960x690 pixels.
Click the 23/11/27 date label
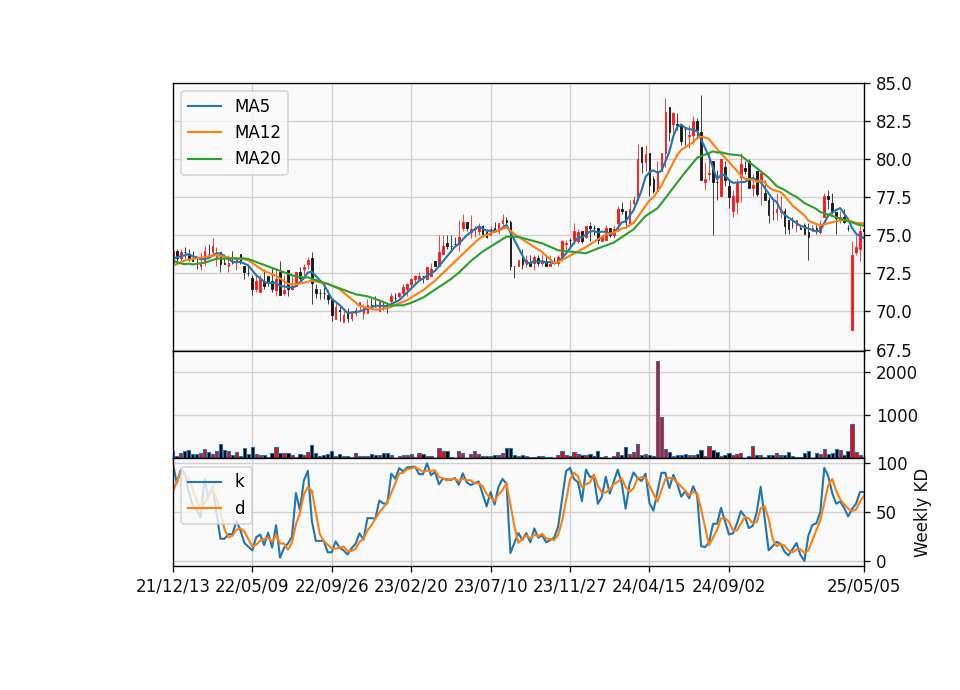click(x=570, y=586)
